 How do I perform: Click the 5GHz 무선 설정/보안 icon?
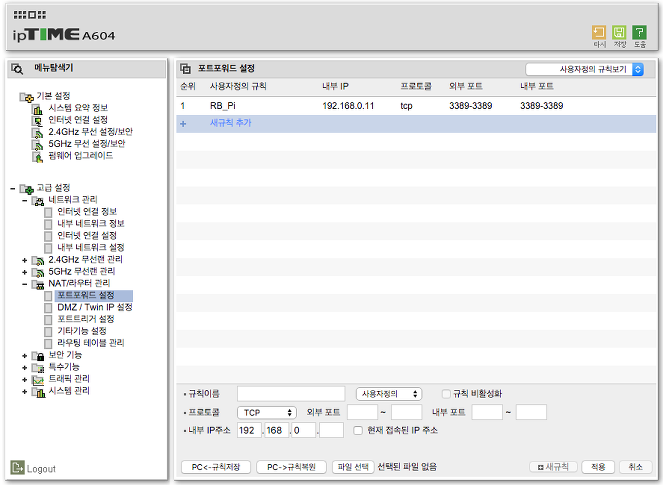click(x=38, y=145)
